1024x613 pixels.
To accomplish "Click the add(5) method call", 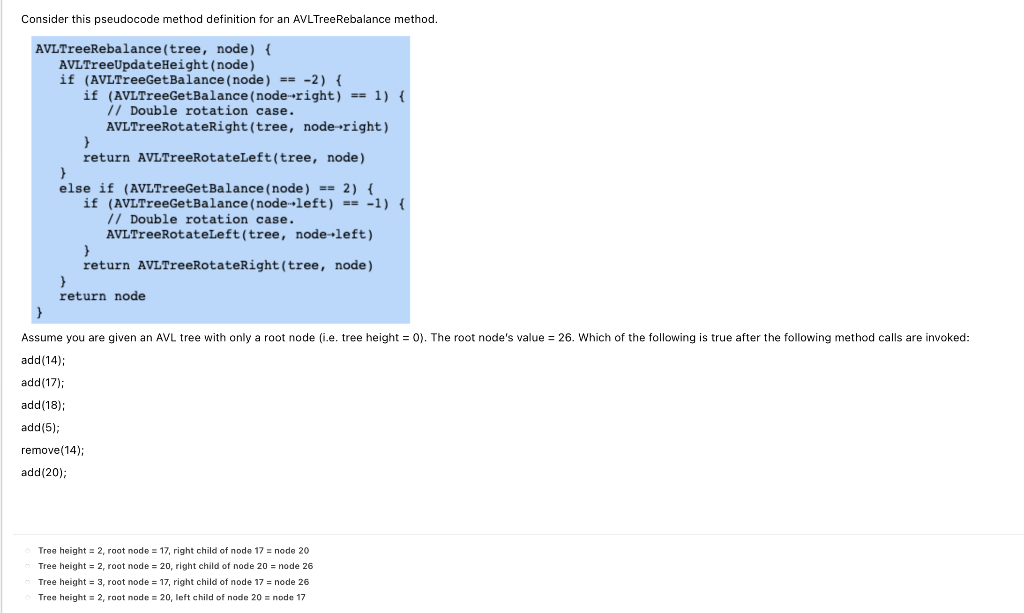I will click(37, 427).
